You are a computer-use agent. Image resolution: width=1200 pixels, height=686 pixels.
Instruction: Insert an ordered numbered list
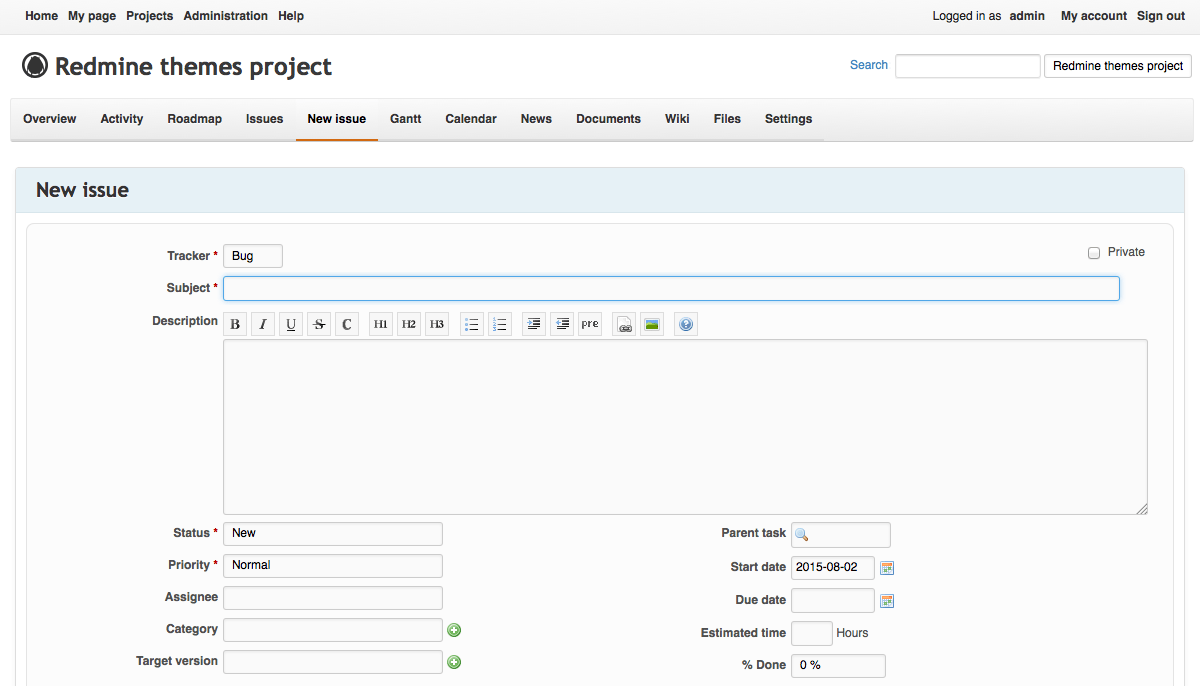click(x=500, y=324)
